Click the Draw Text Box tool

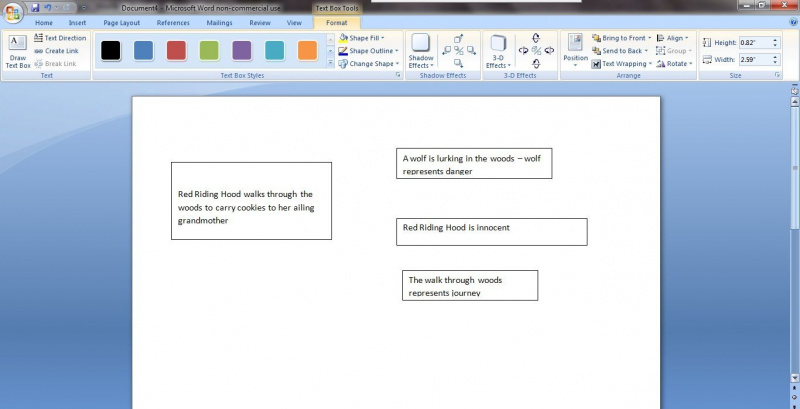(18, 52)
